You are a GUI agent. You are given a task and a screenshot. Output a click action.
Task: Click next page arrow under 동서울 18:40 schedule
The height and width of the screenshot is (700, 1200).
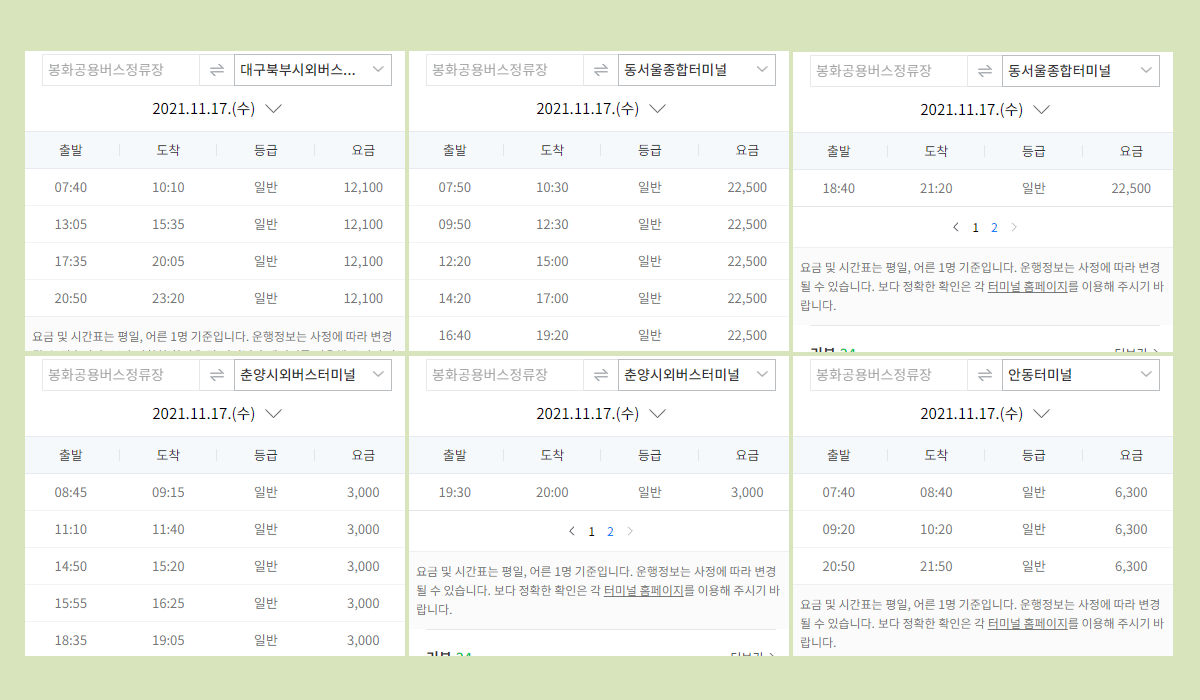coord(1013,227)
